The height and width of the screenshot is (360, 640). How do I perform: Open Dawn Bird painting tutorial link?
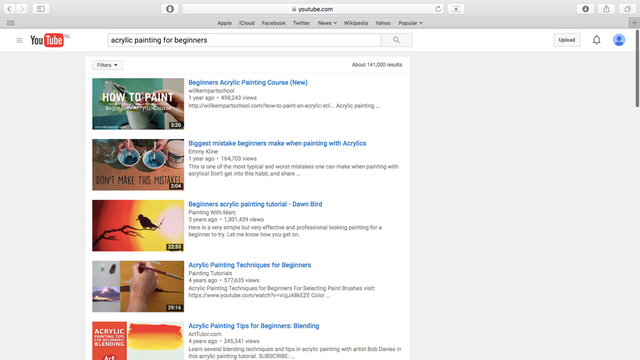coord(255,204)
